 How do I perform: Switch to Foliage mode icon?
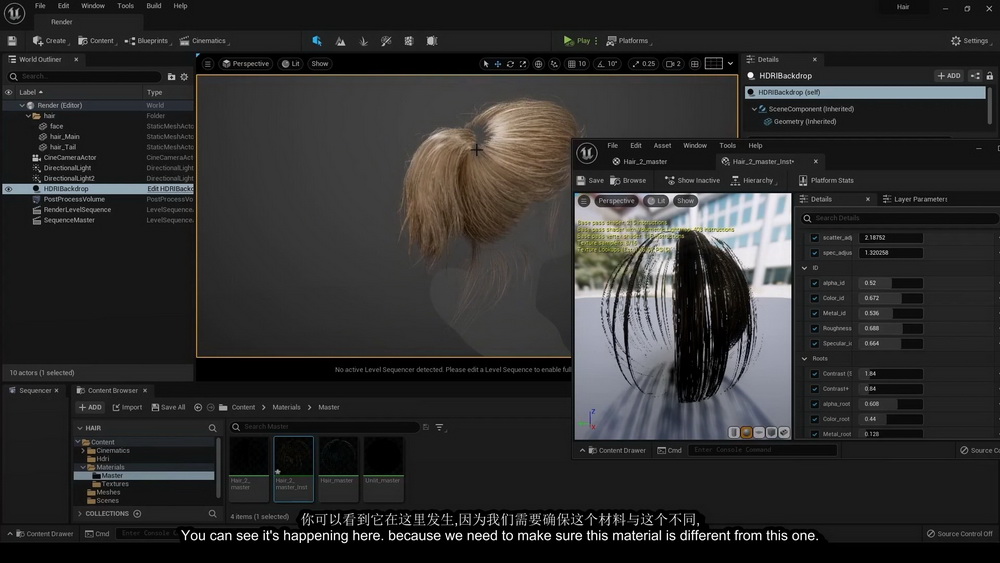pyautogui.click(x=364, y=41)
